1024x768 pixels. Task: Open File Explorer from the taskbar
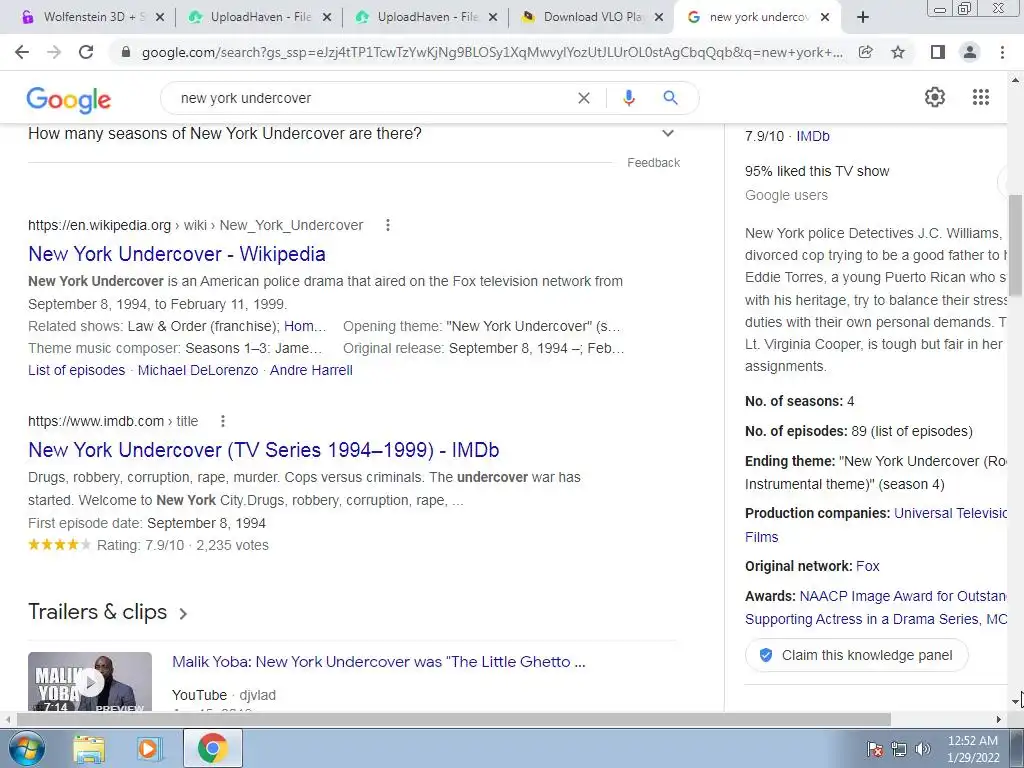coord(89,748)
